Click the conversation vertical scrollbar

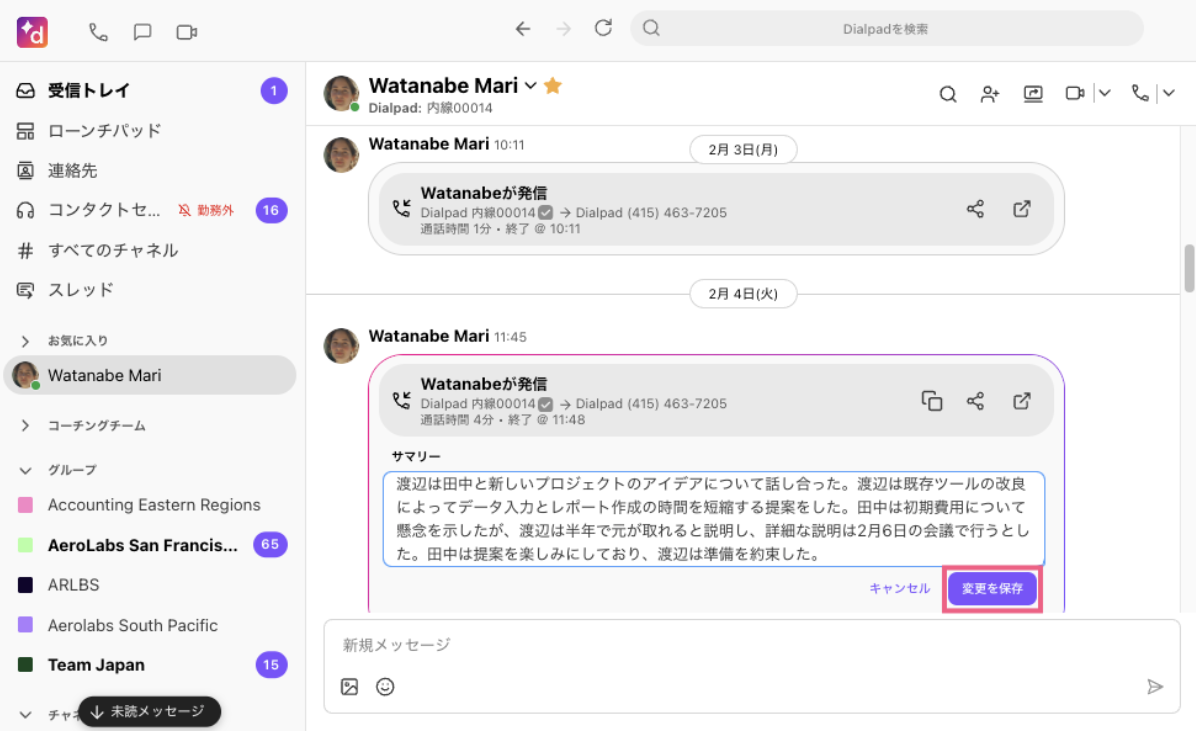1188,268
